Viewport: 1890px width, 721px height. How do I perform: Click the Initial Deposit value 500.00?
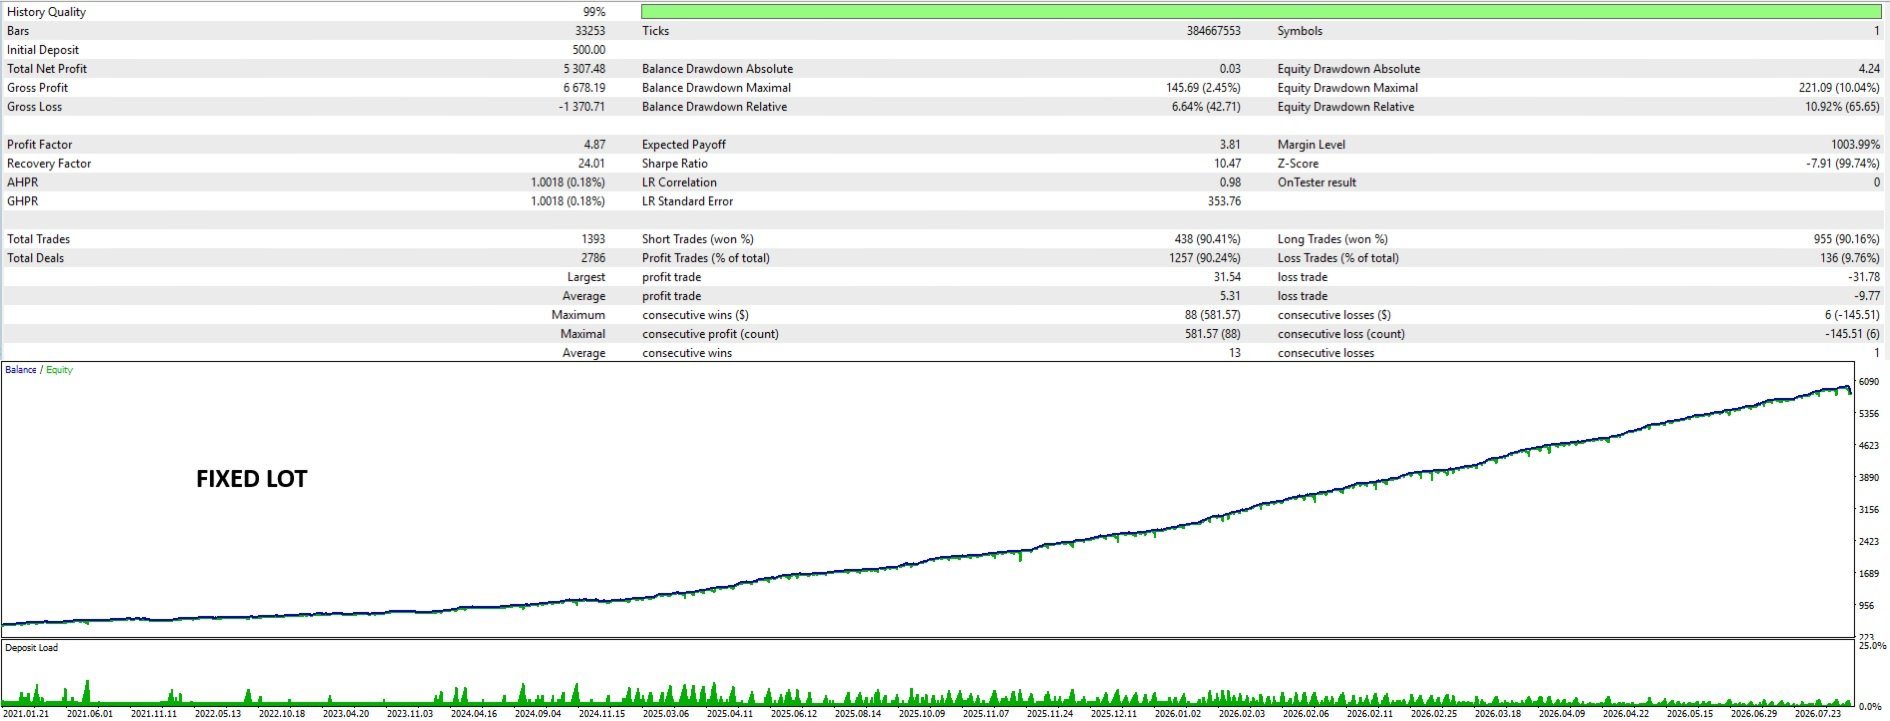pyautogui.click(x=589, y=50)
